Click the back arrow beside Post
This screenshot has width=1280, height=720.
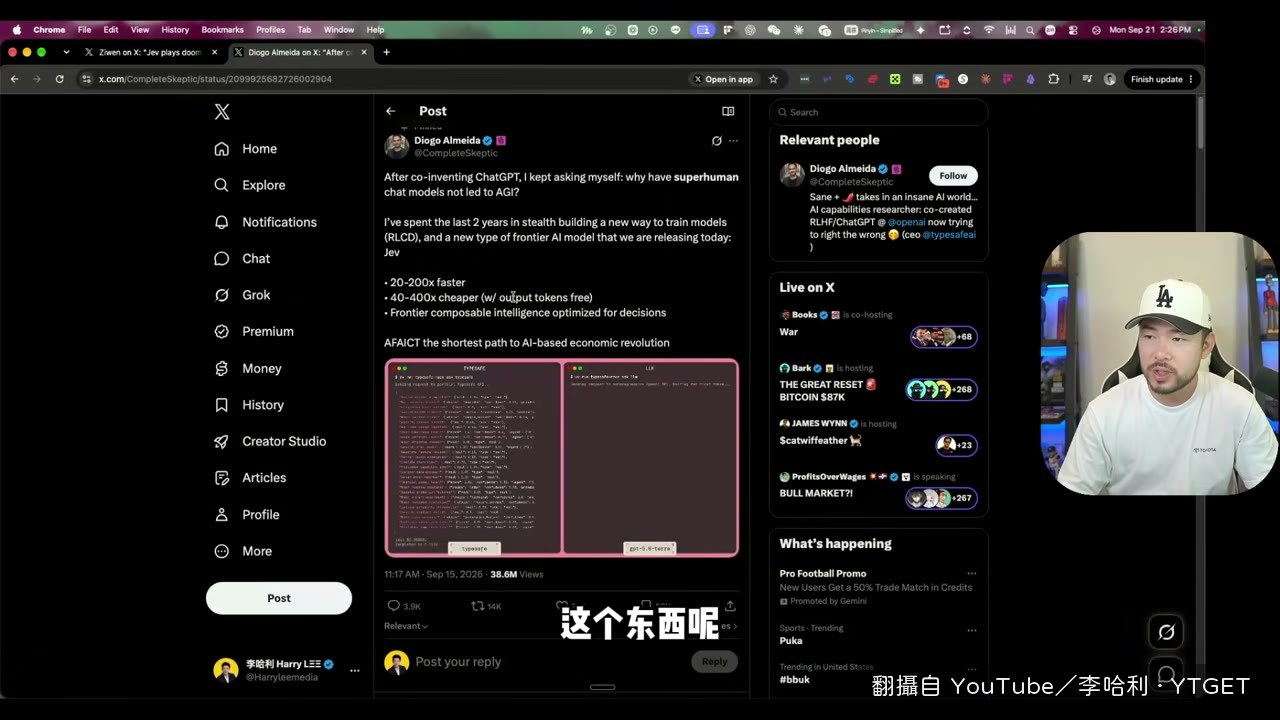click(391, 111)
